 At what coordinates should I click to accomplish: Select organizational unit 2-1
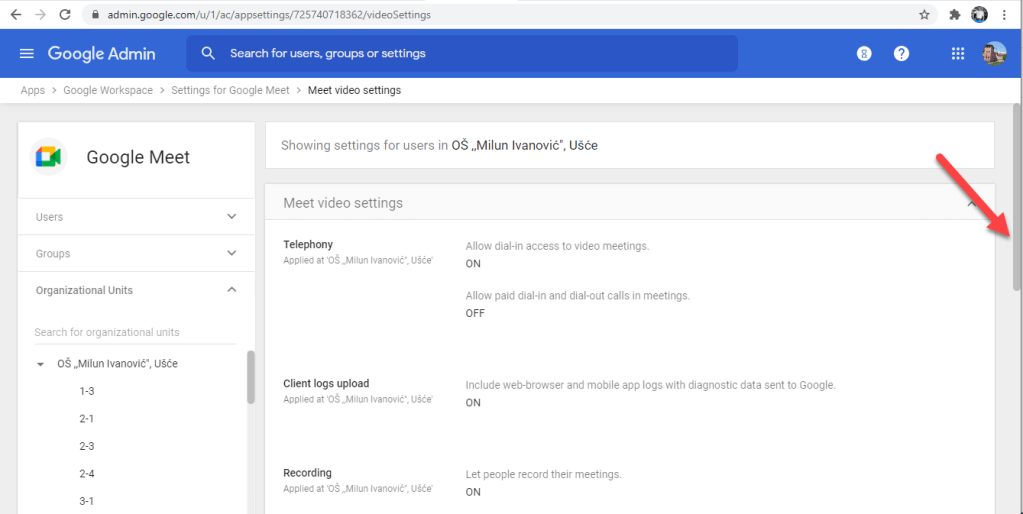87,419
